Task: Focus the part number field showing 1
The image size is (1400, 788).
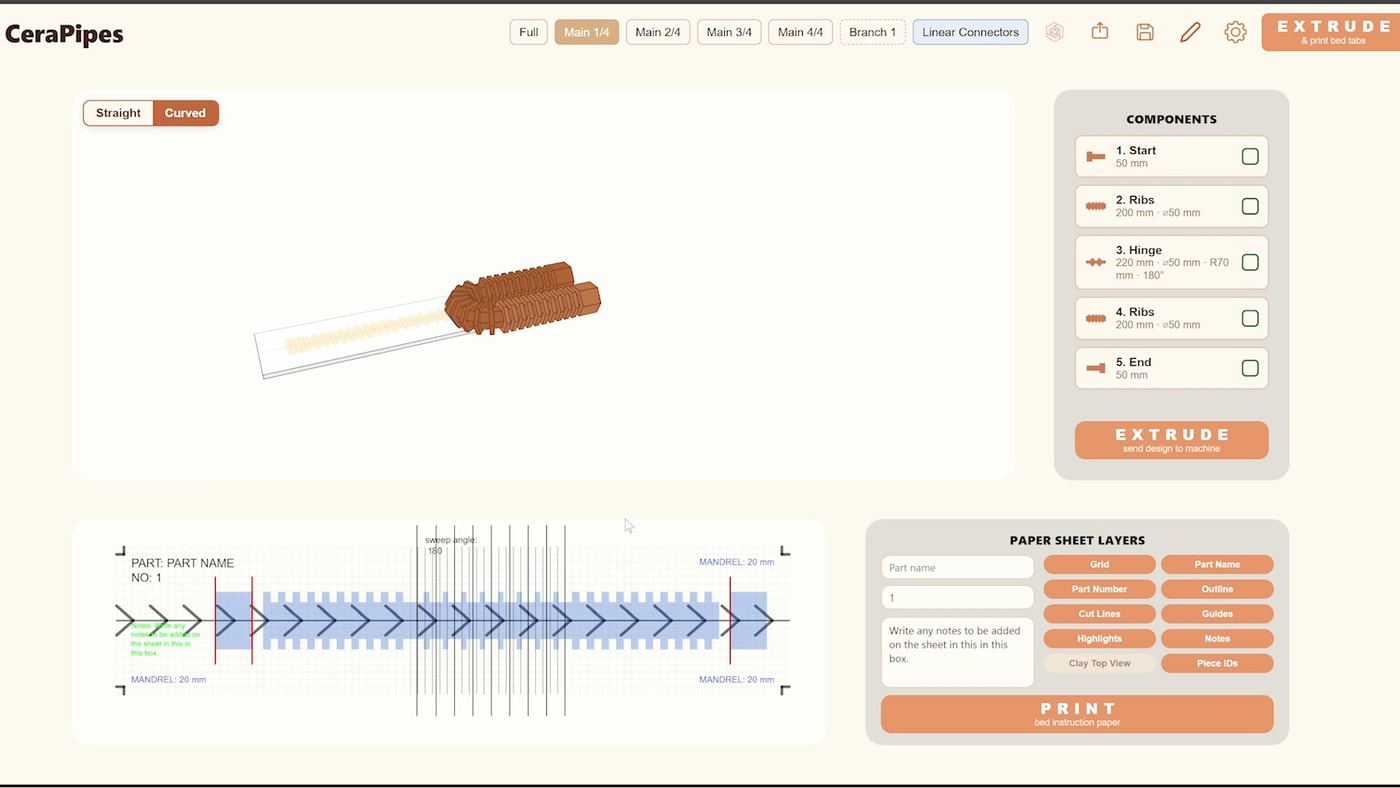Action: click(957, 598)
